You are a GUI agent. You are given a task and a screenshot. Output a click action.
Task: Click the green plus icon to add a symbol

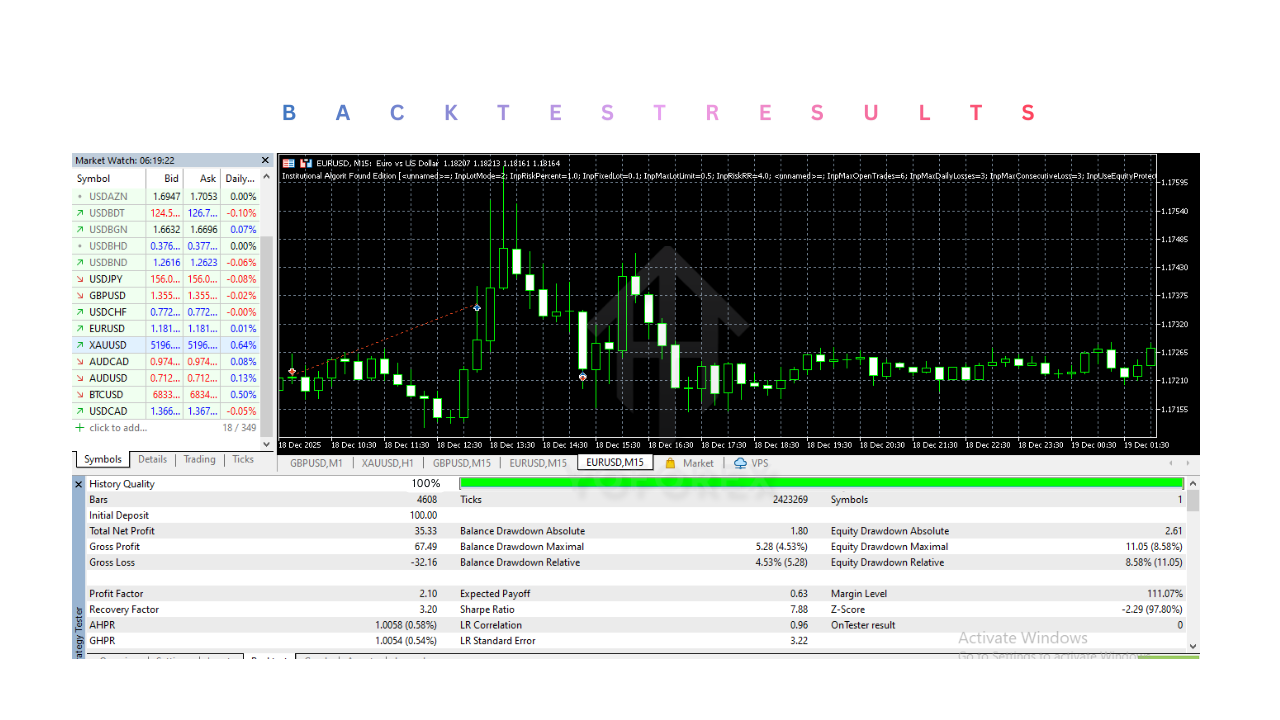79,427
